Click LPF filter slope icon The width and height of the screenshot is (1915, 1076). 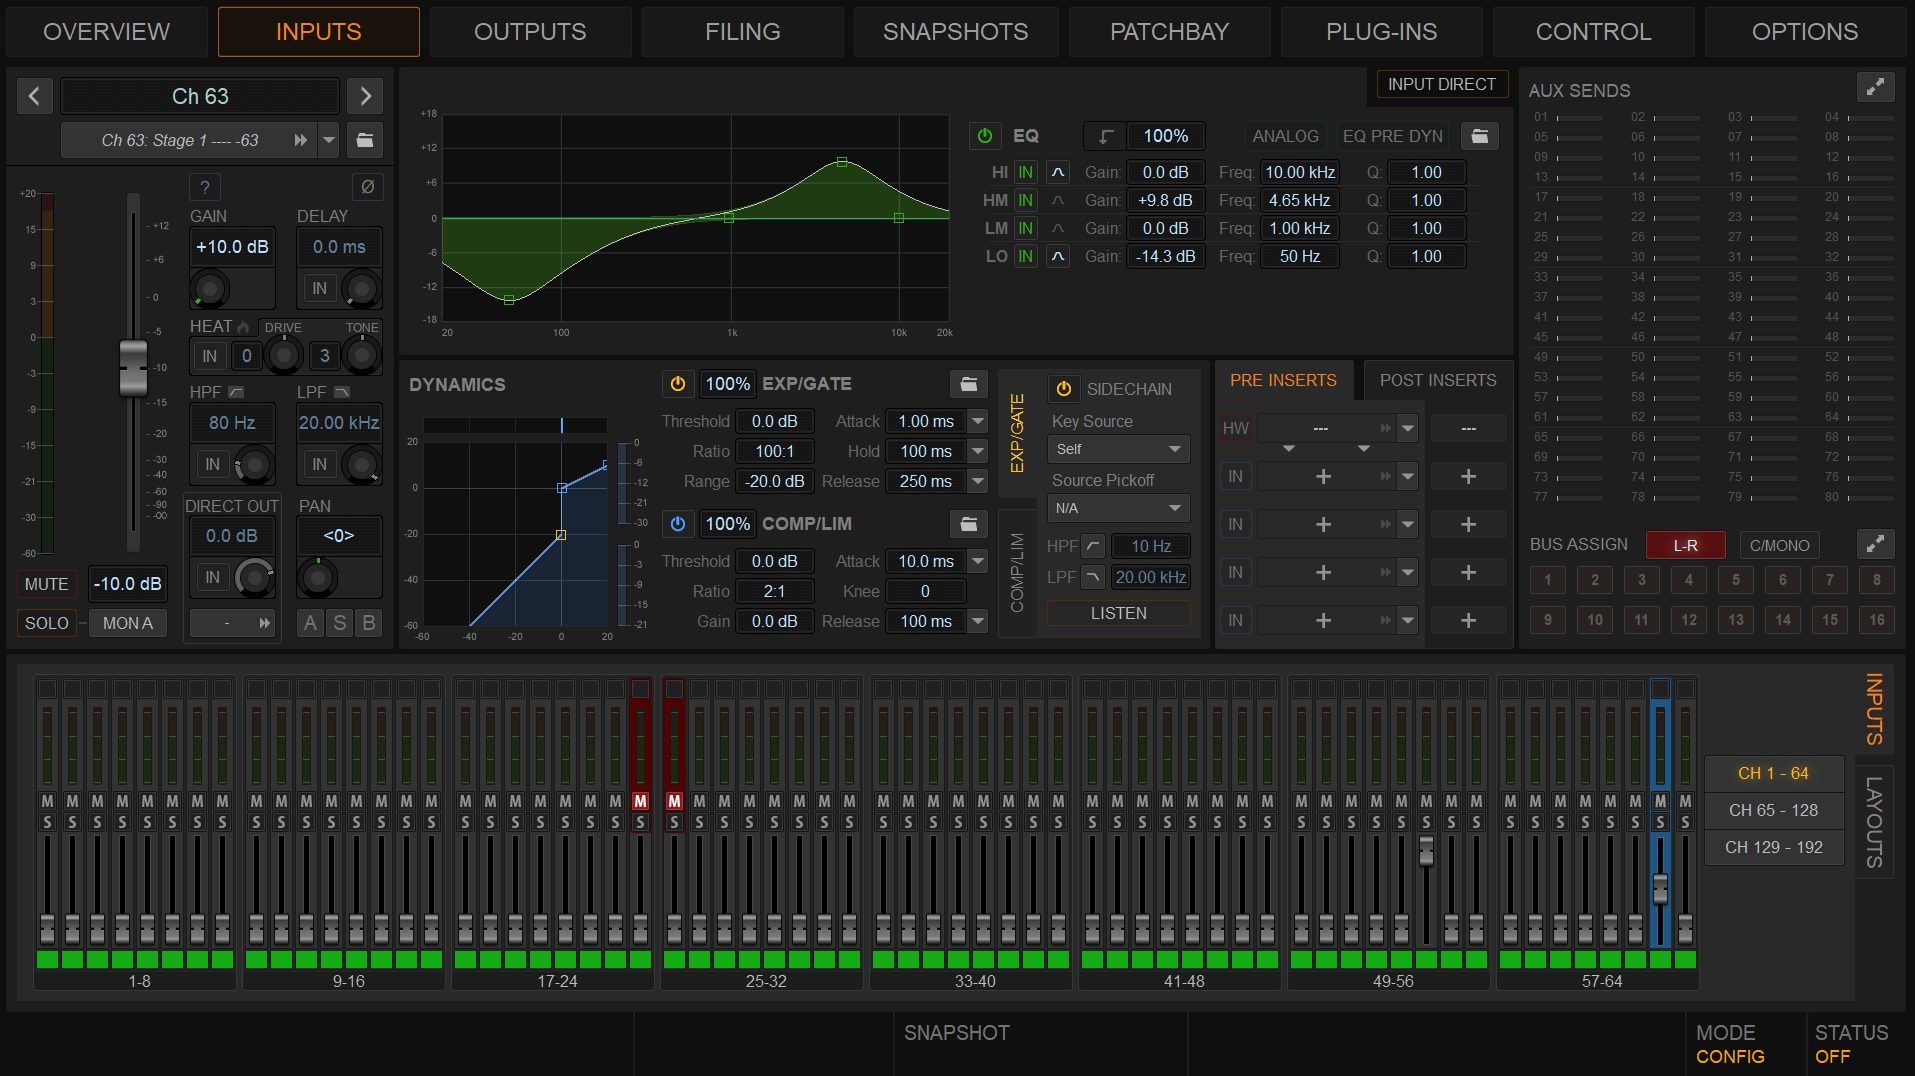(x=342, y=392)
